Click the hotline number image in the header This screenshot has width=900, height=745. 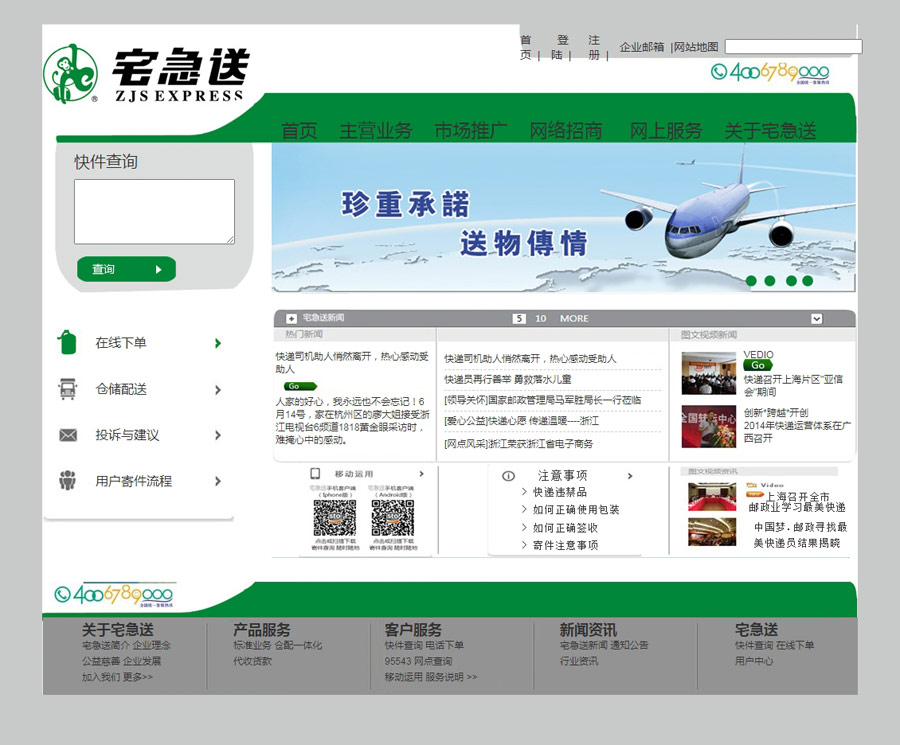click(770, 72)
